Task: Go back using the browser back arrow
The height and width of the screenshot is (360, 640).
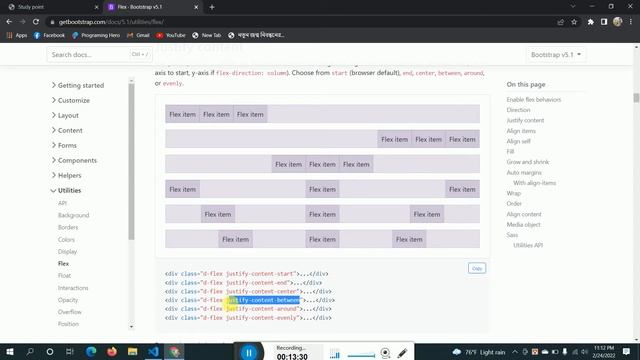Action: pos(9,22)
